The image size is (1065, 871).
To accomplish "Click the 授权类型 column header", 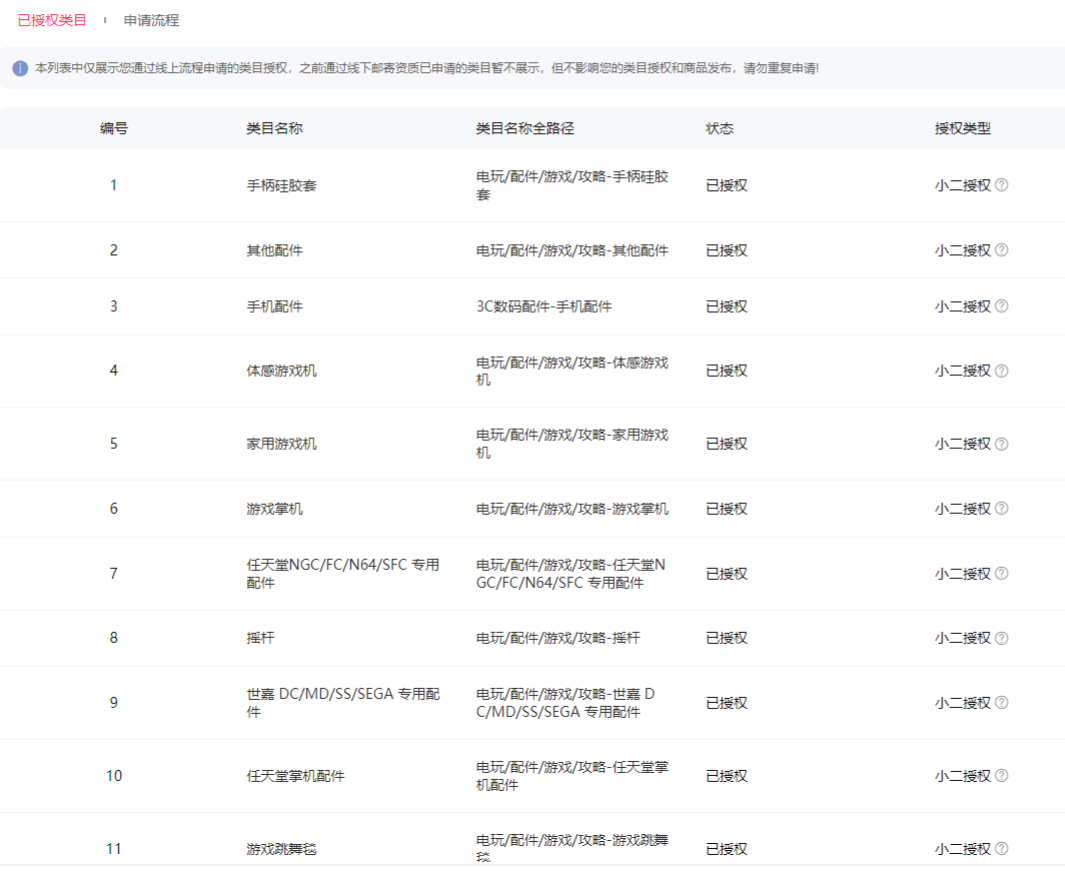I will (962, 129).
